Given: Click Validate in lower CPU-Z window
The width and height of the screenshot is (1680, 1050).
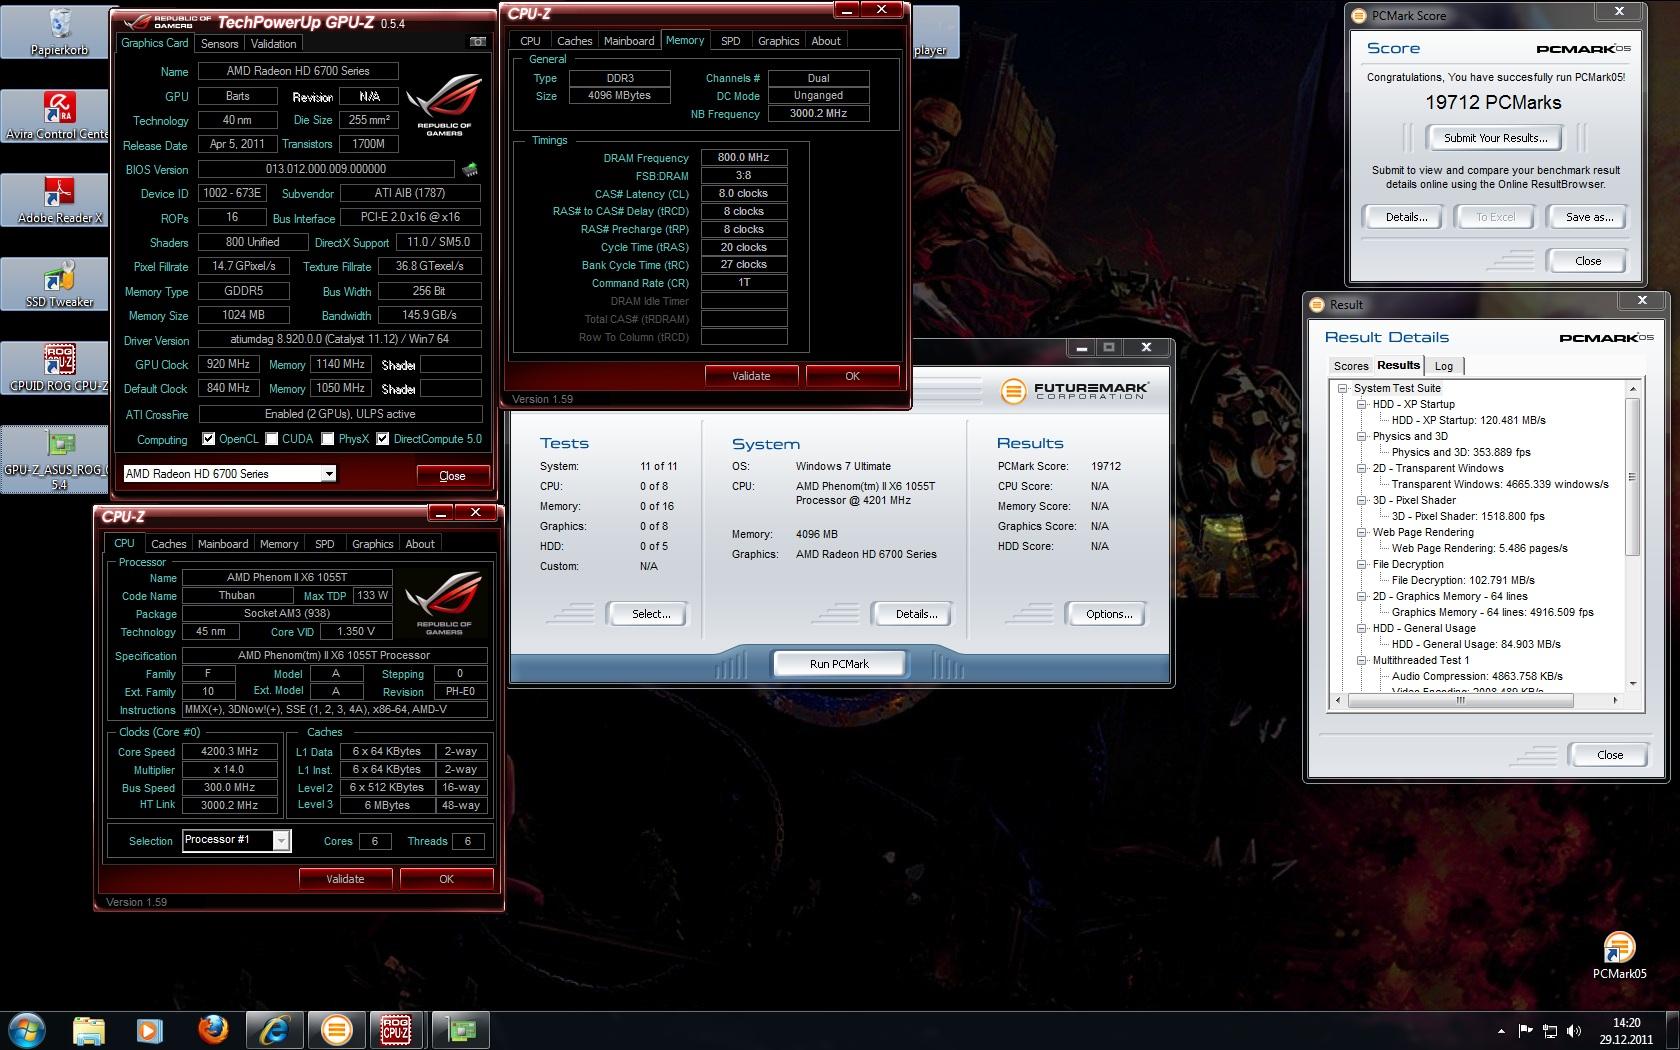Looking at the screenshot, I should click(x=345, y=879).
